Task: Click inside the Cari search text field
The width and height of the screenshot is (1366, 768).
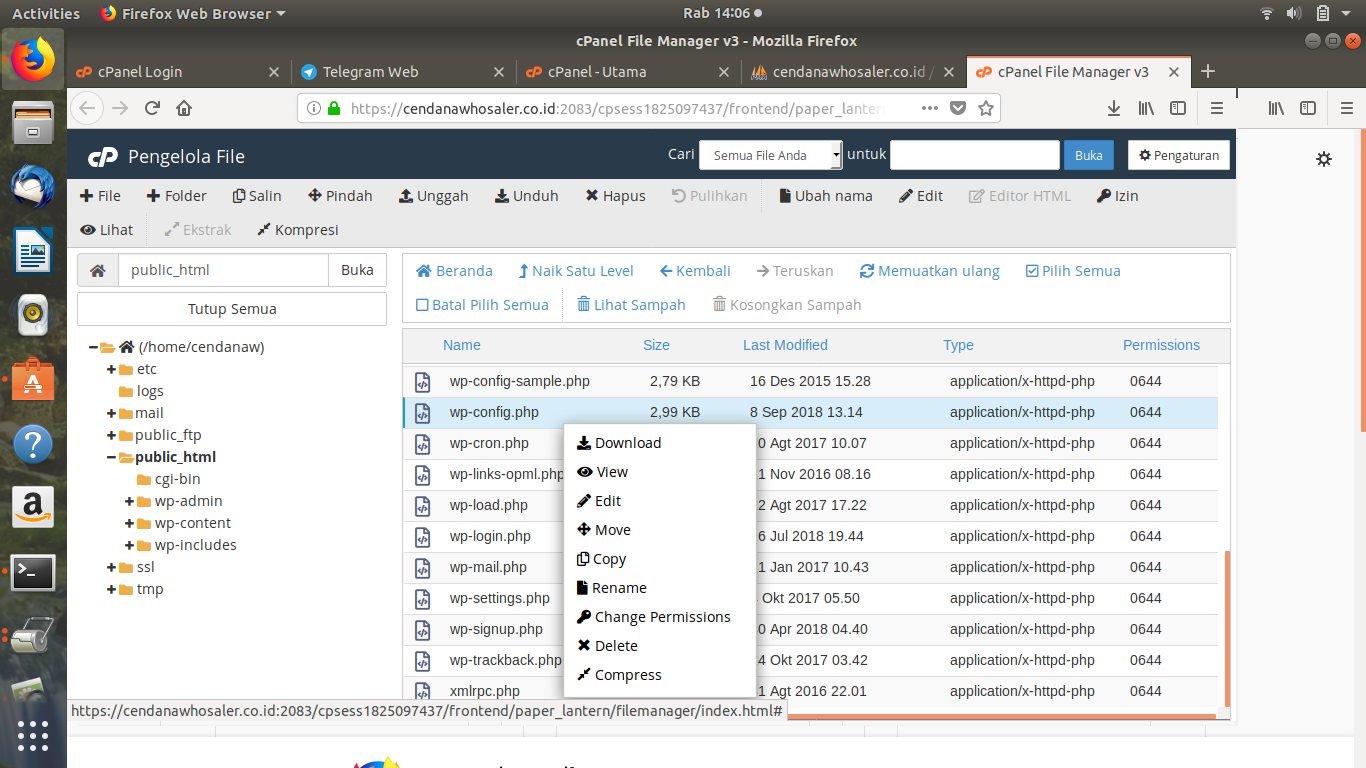Action: pyautogui.click(x=975, y=155)
